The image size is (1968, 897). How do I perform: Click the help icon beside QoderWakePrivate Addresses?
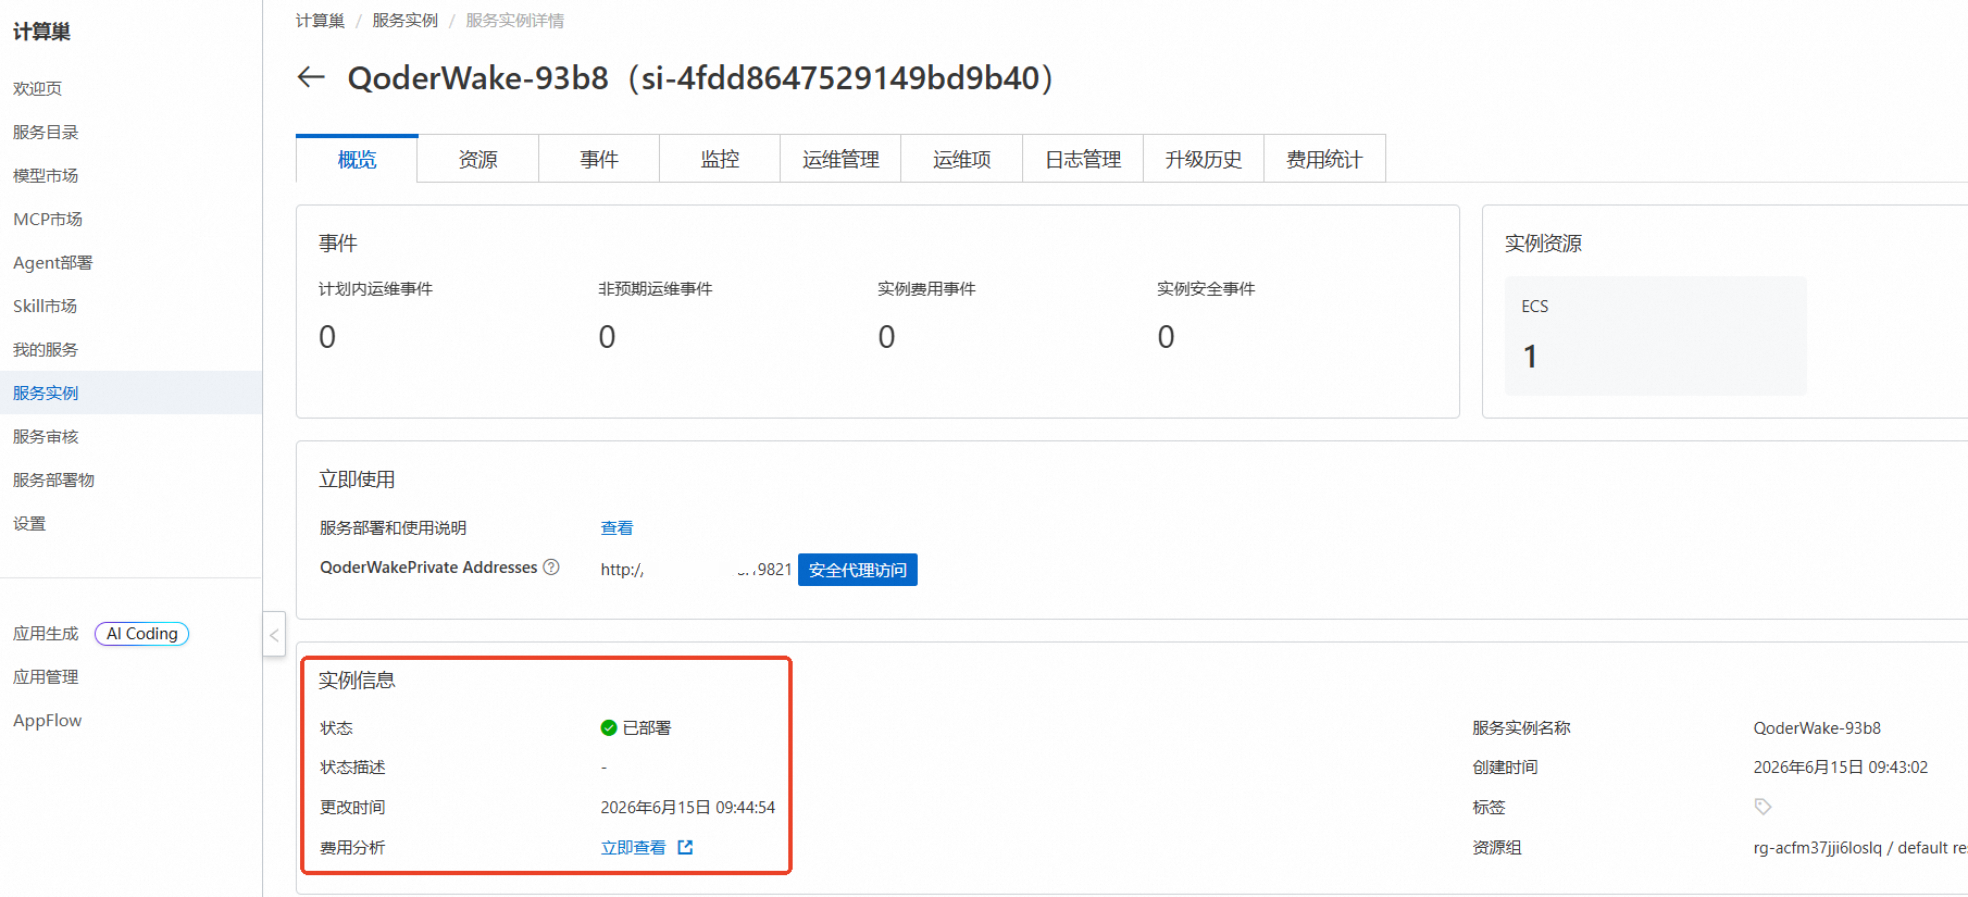tap(551, 567)
